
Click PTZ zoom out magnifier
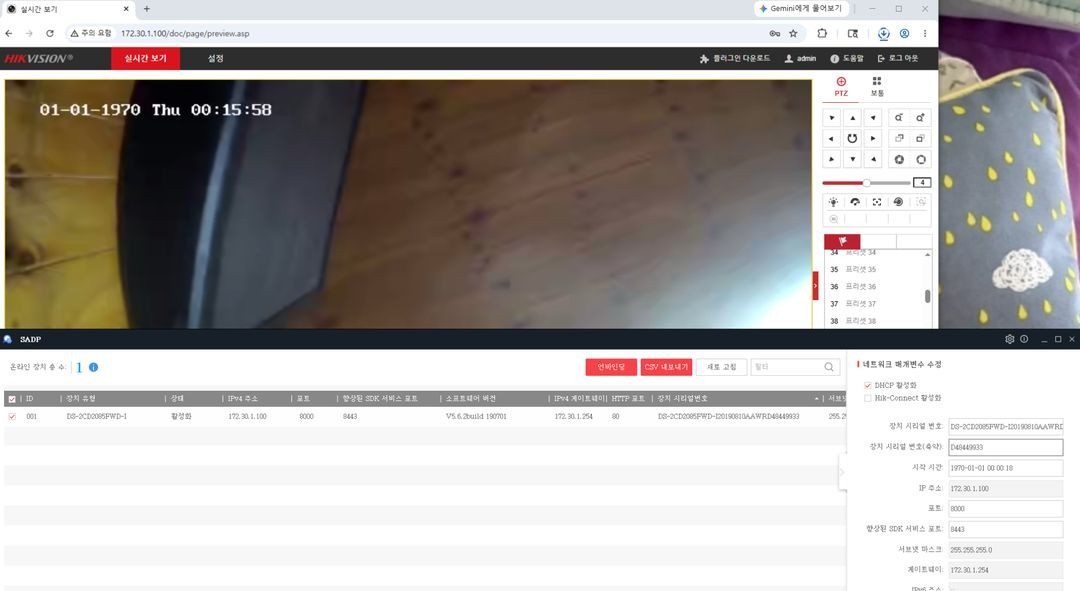tap(899, 118)
